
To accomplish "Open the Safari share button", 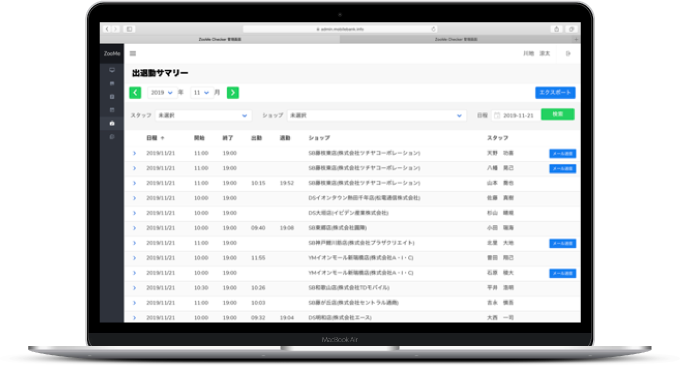I will click(556, 29).
